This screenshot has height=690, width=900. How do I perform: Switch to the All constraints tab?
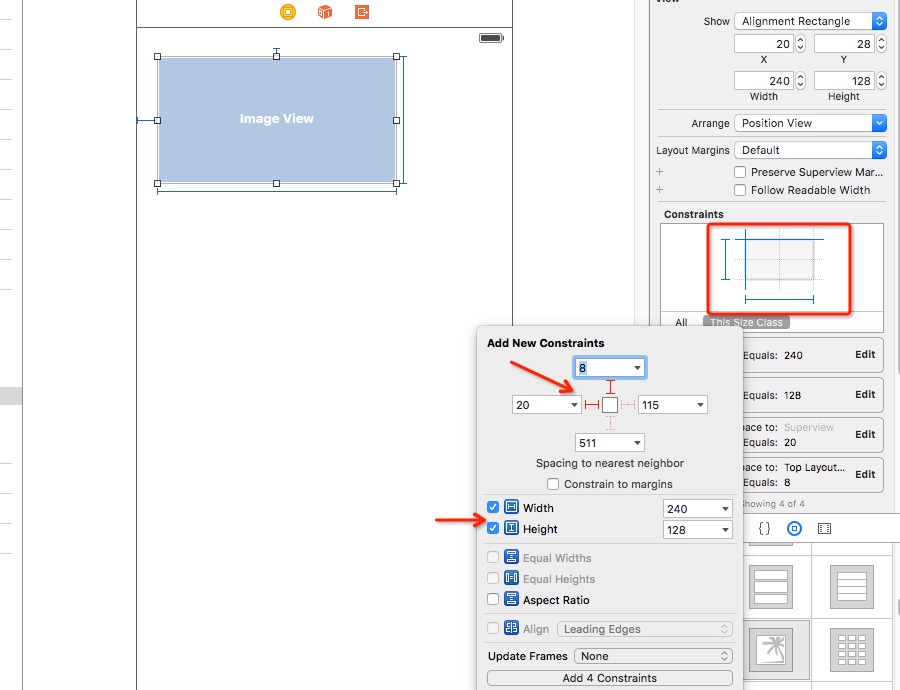[x=681, y=323]
